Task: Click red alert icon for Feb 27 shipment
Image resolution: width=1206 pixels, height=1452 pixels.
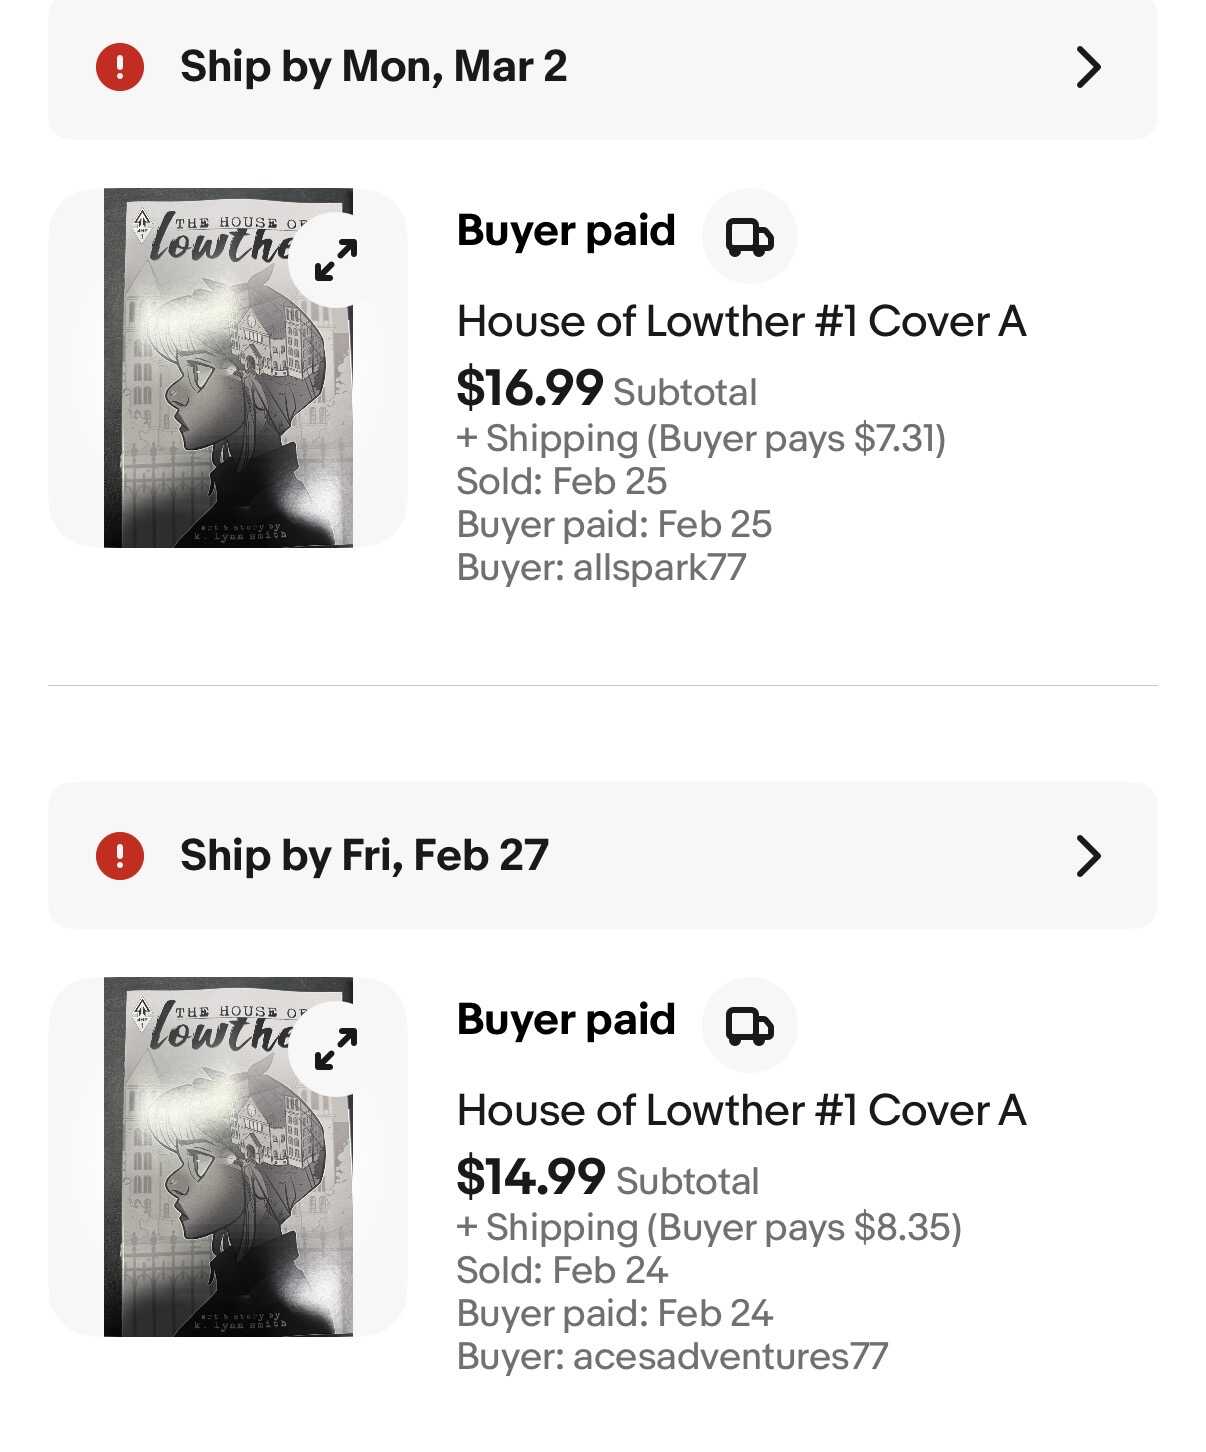Action: pyautogui.click(x=120, y=856)
